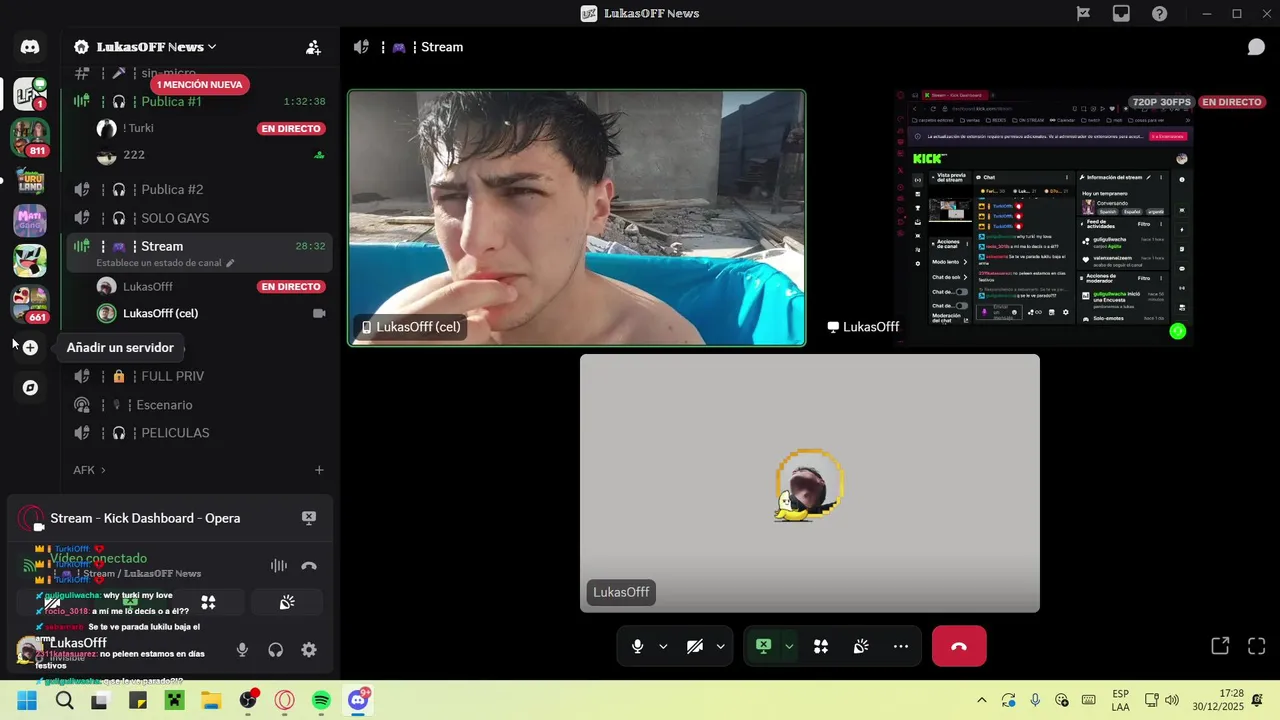Open the screen share options arrow
Image resolution: width=1280 pixels, height=720 pixels.
(x=789, y=646)
